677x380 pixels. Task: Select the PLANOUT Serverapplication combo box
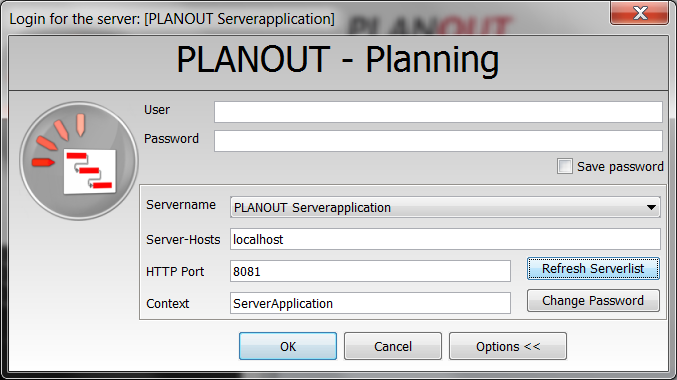click(x=445, y=207)
